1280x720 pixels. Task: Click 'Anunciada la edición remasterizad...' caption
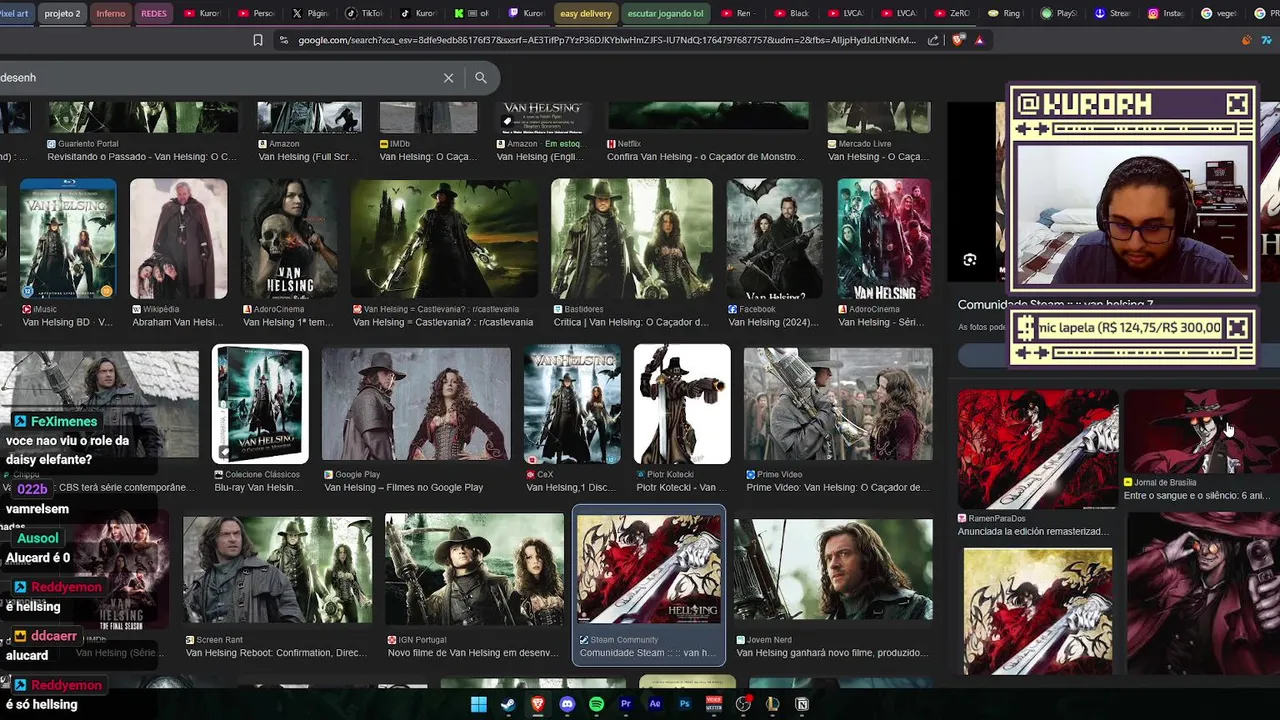tap(1031, 532)
